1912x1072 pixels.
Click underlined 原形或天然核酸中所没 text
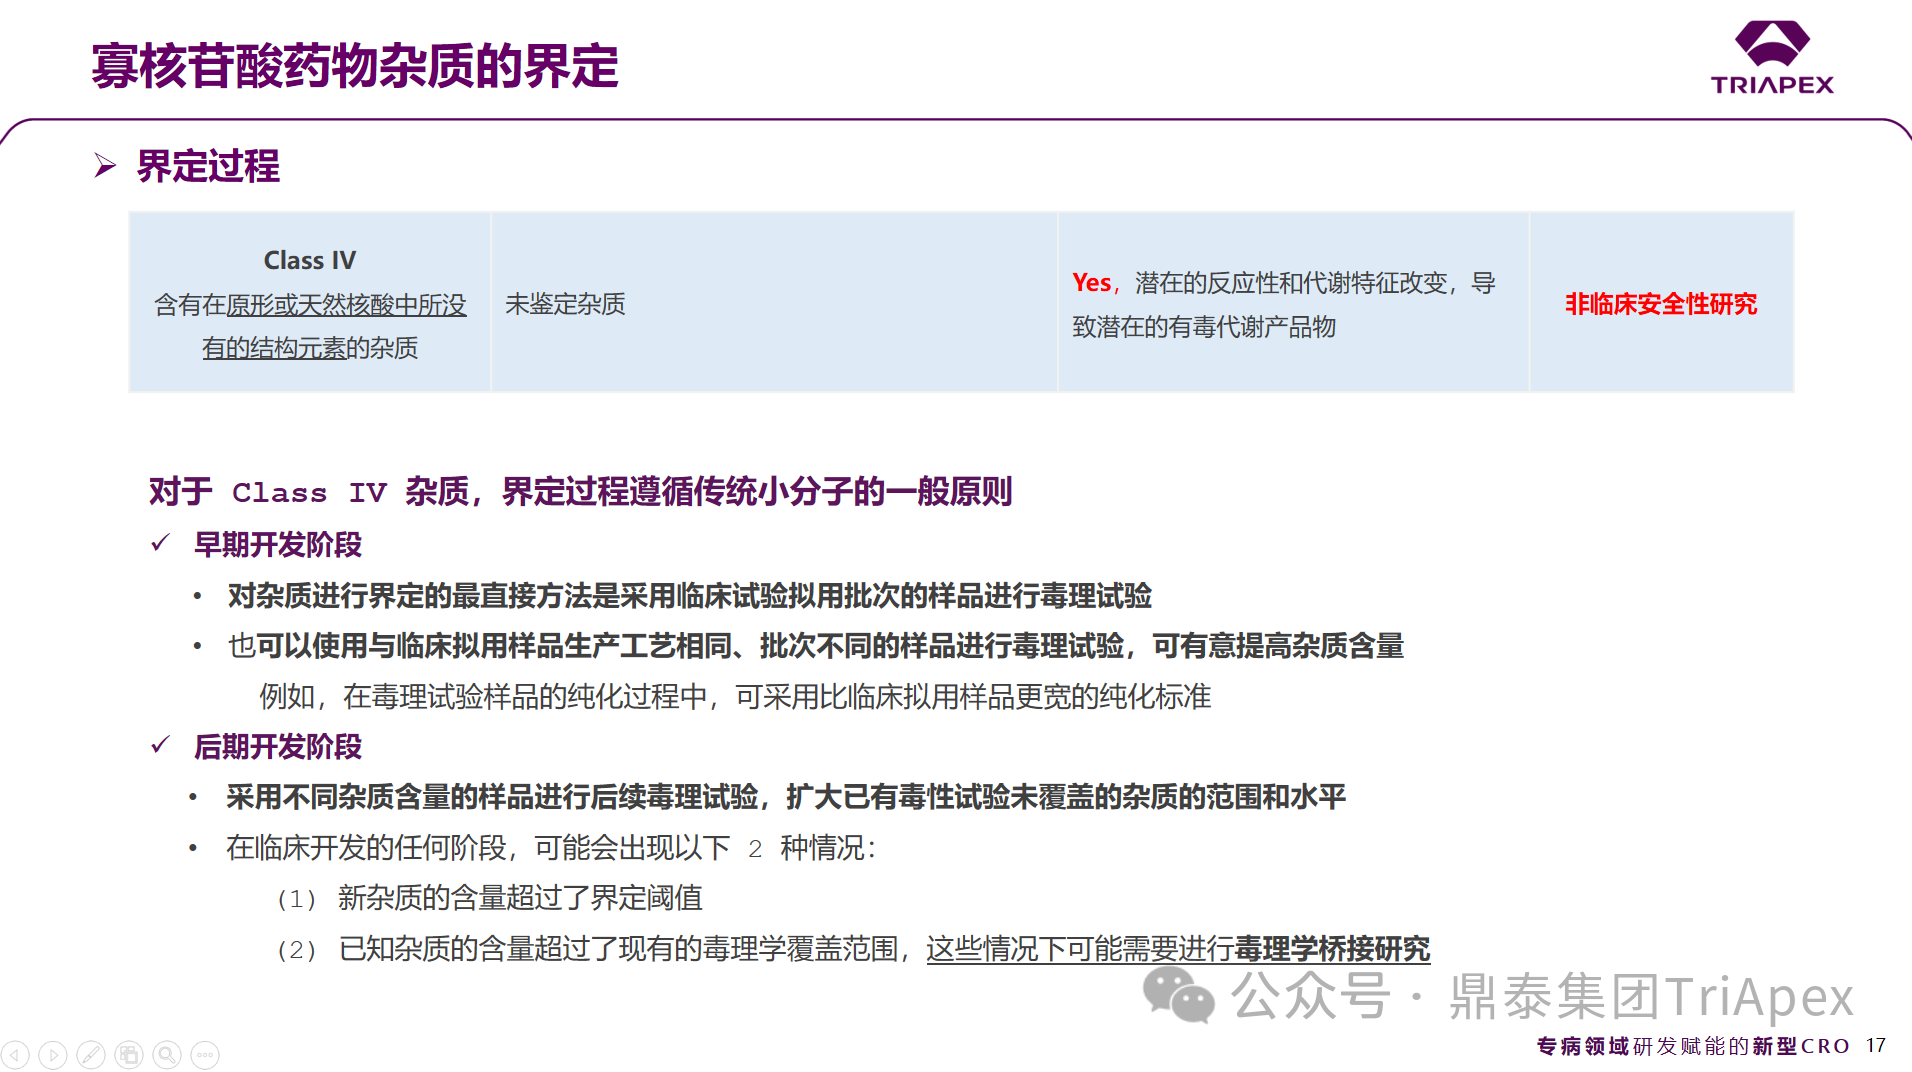point(346,305)
